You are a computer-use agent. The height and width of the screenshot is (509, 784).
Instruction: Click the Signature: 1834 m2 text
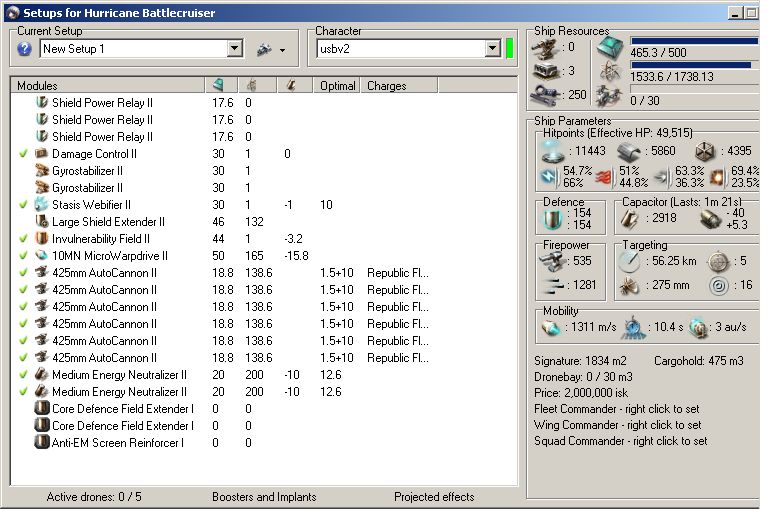pos(580,361)
